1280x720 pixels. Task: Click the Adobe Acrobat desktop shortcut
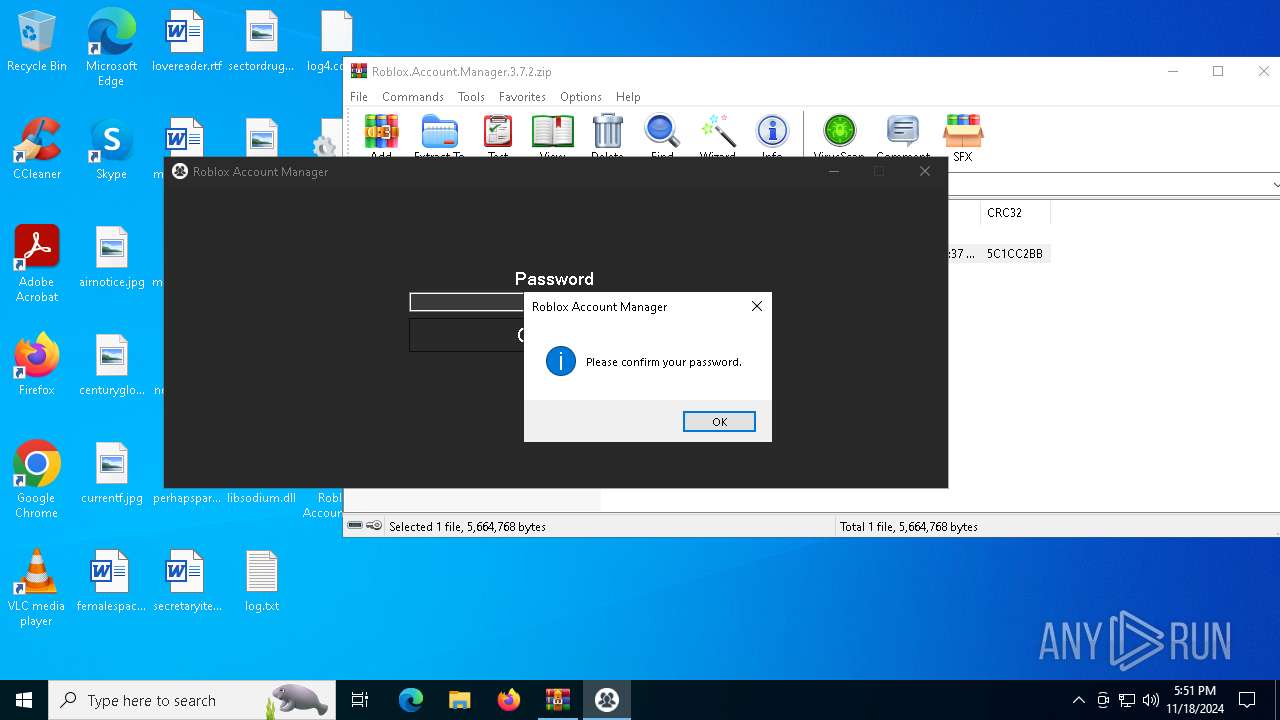(x=37, y=264)
